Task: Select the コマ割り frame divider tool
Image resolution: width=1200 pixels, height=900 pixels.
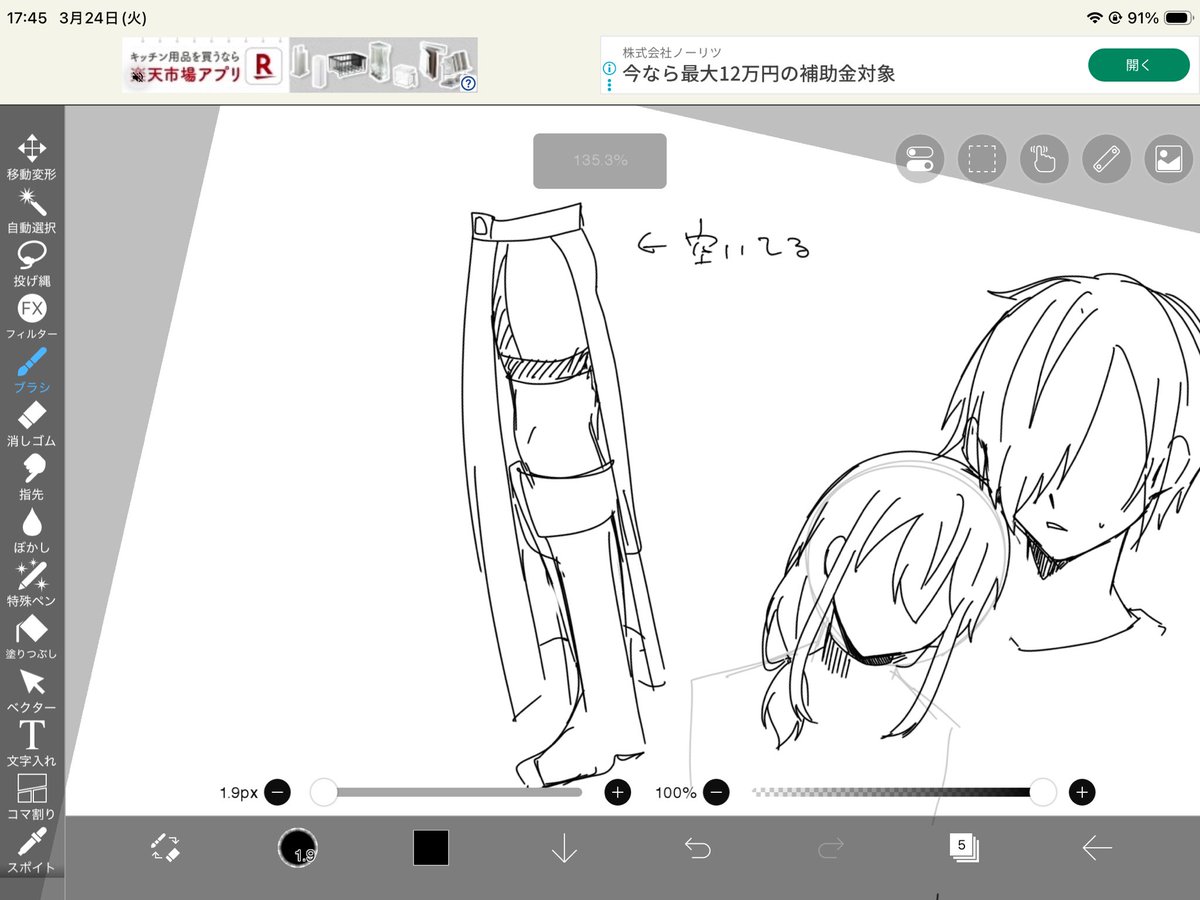Action: click(x=32, y=797)
